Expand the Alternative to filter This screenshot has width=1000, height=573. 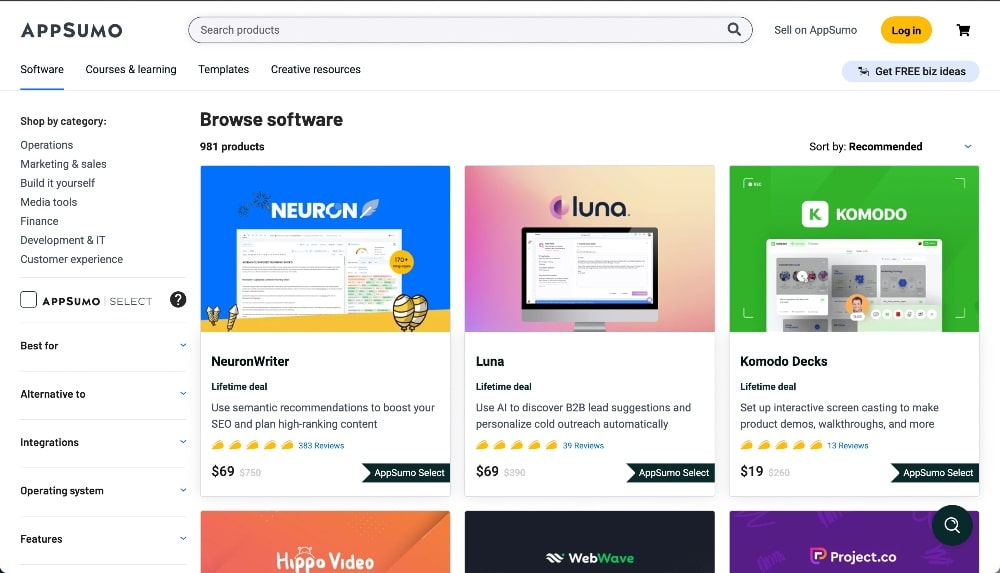click(103, 394)
